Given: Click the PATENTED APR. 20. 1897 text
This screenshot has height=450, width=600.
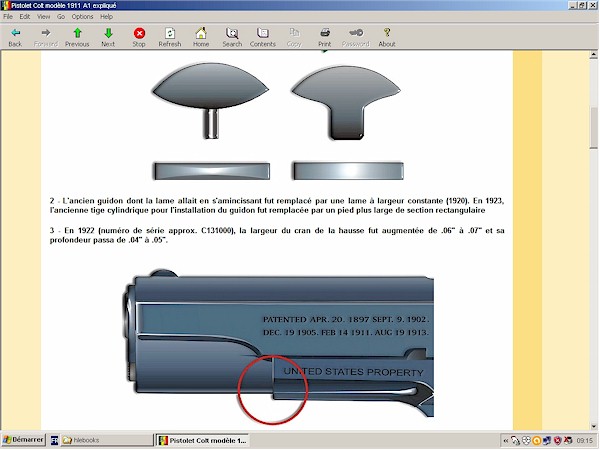Looking at the screenshot, I should pos(346,319).
